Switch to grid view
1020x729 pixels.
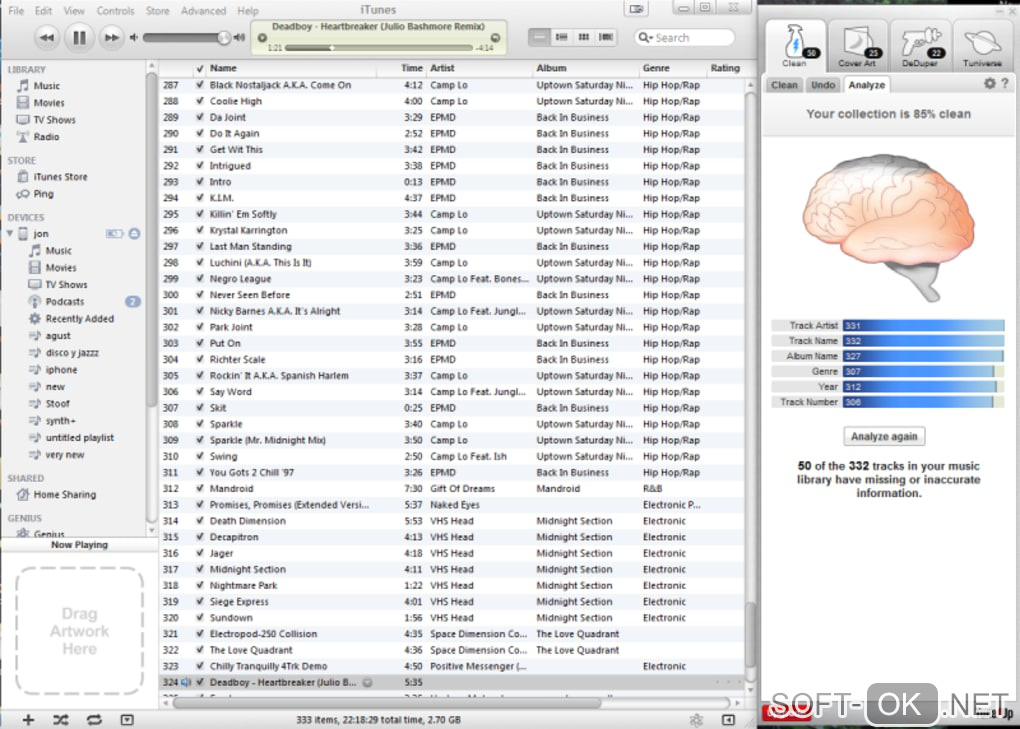point(584,37)
